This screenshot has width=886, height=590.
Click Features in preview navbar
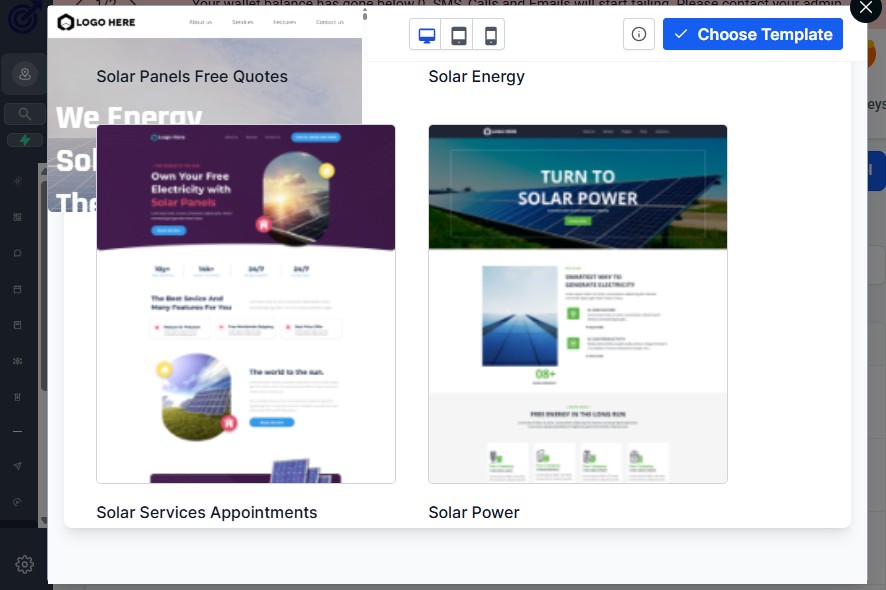tap(284, 22)
